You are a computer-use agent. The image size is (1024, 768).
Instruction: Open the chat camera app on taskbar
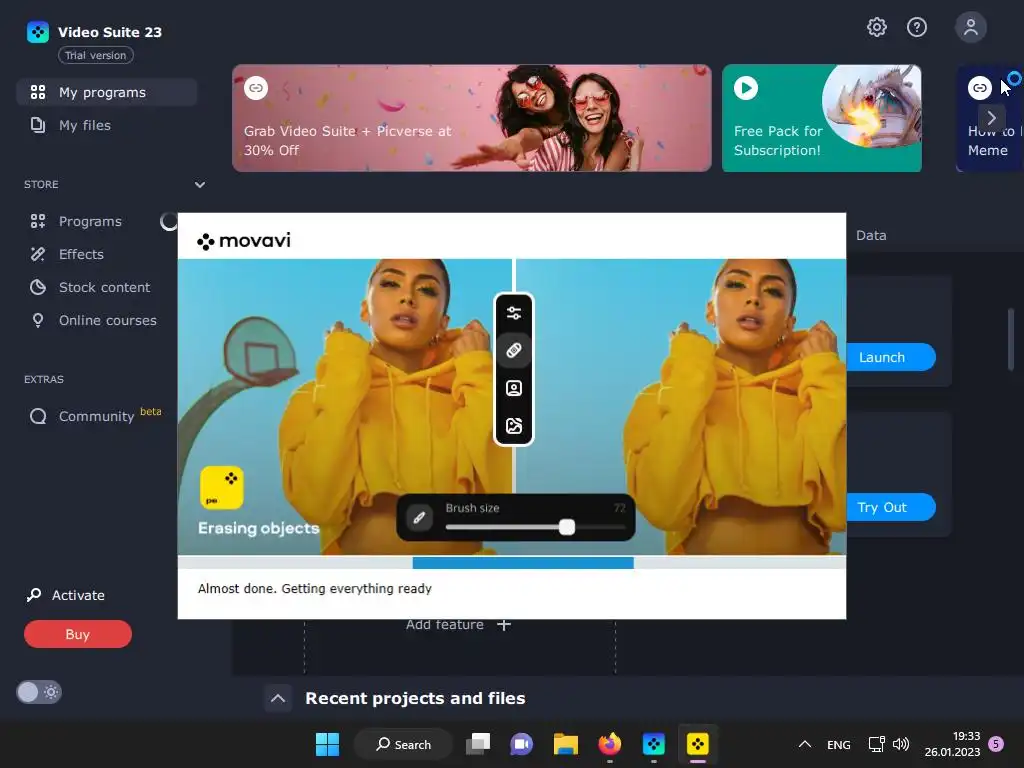click(521, 744)
